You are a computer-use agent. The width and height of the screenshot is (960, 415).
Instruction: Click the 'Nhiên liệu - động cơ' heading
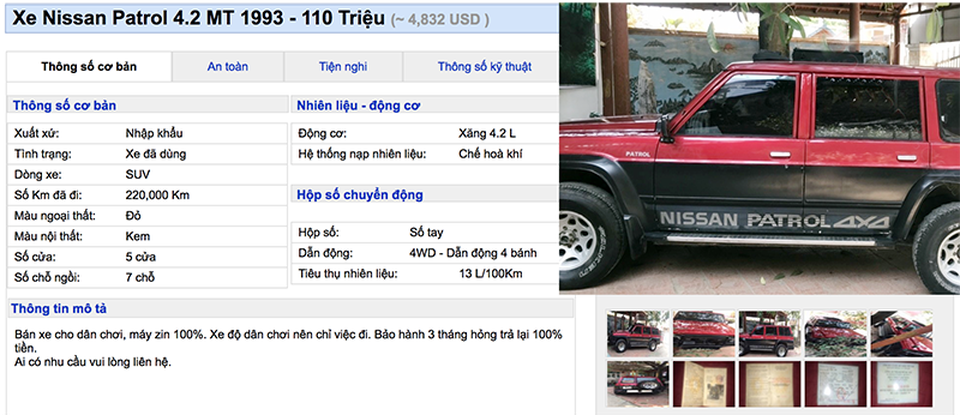pos(358,105)
